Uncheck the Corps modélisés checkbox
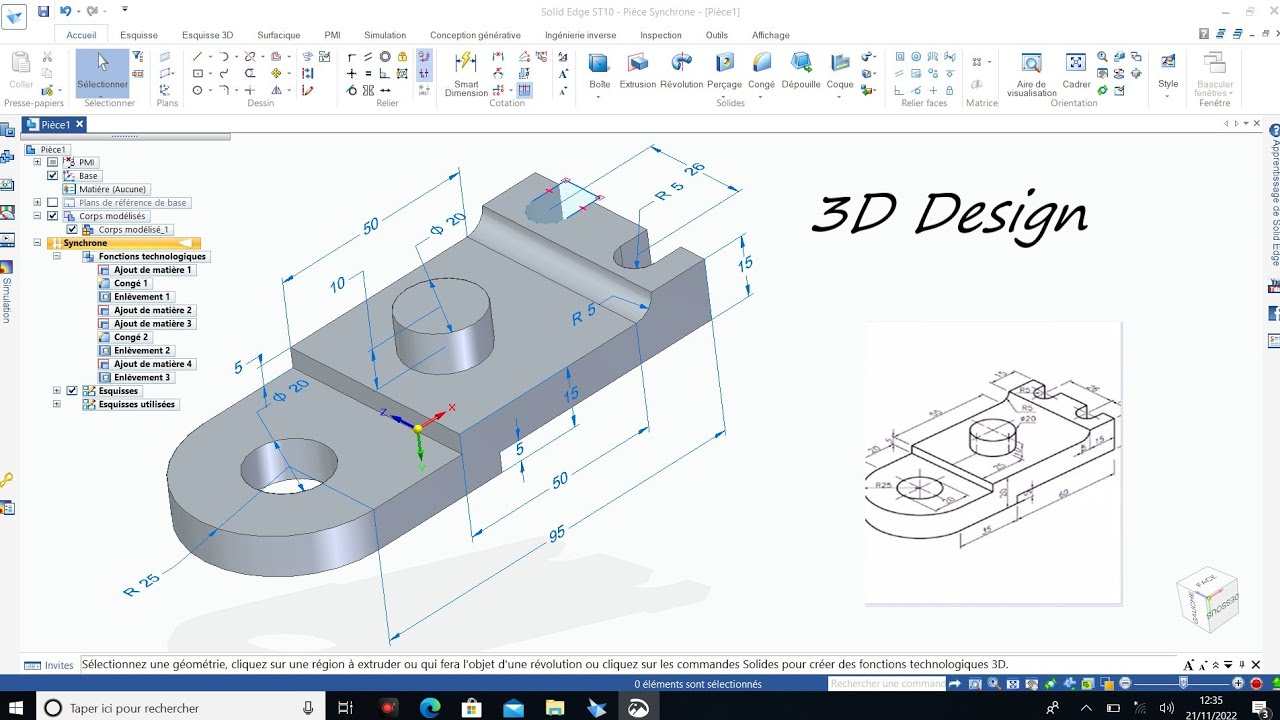1280x720 pixels. [x=53, y=216]
